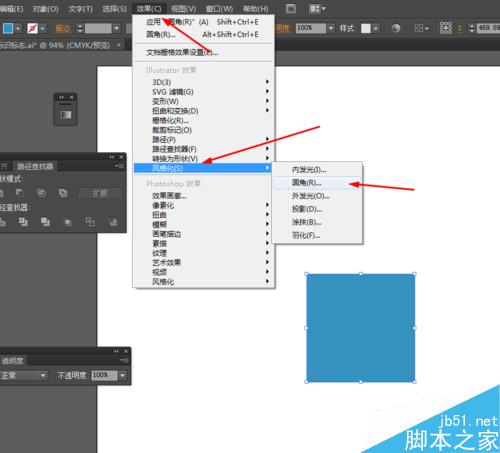Choose 栅格化(R)... in effect menu

(x=203, y=120)
